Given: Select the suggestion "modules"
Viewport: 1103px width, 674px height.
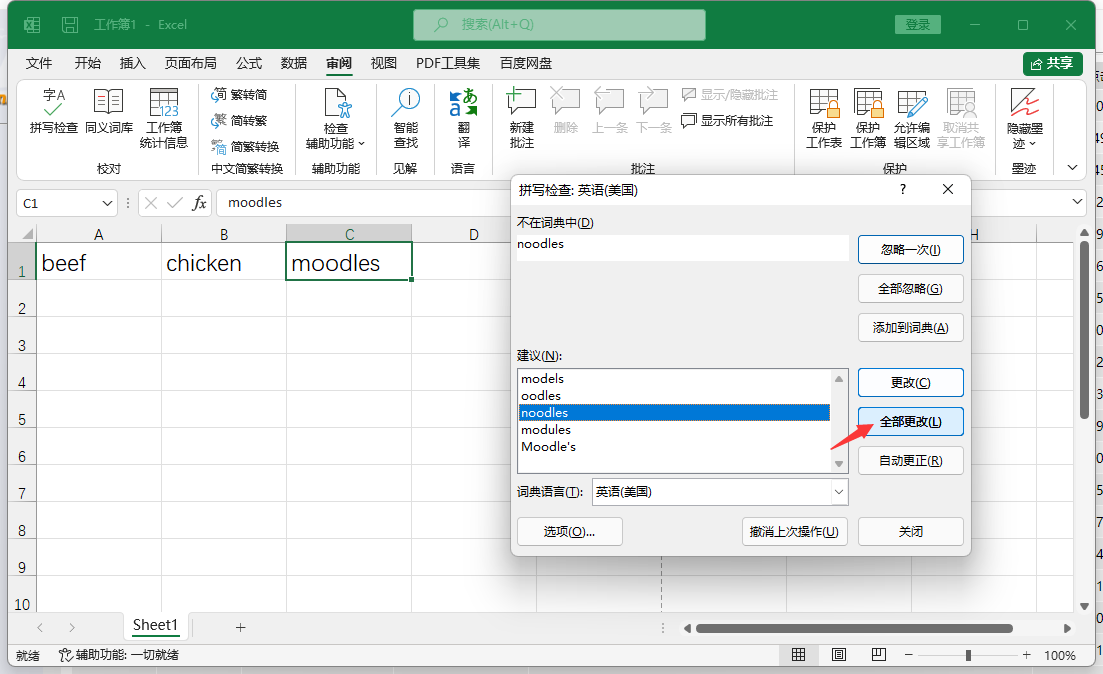Looking at the screenshot, I should 674,429.
